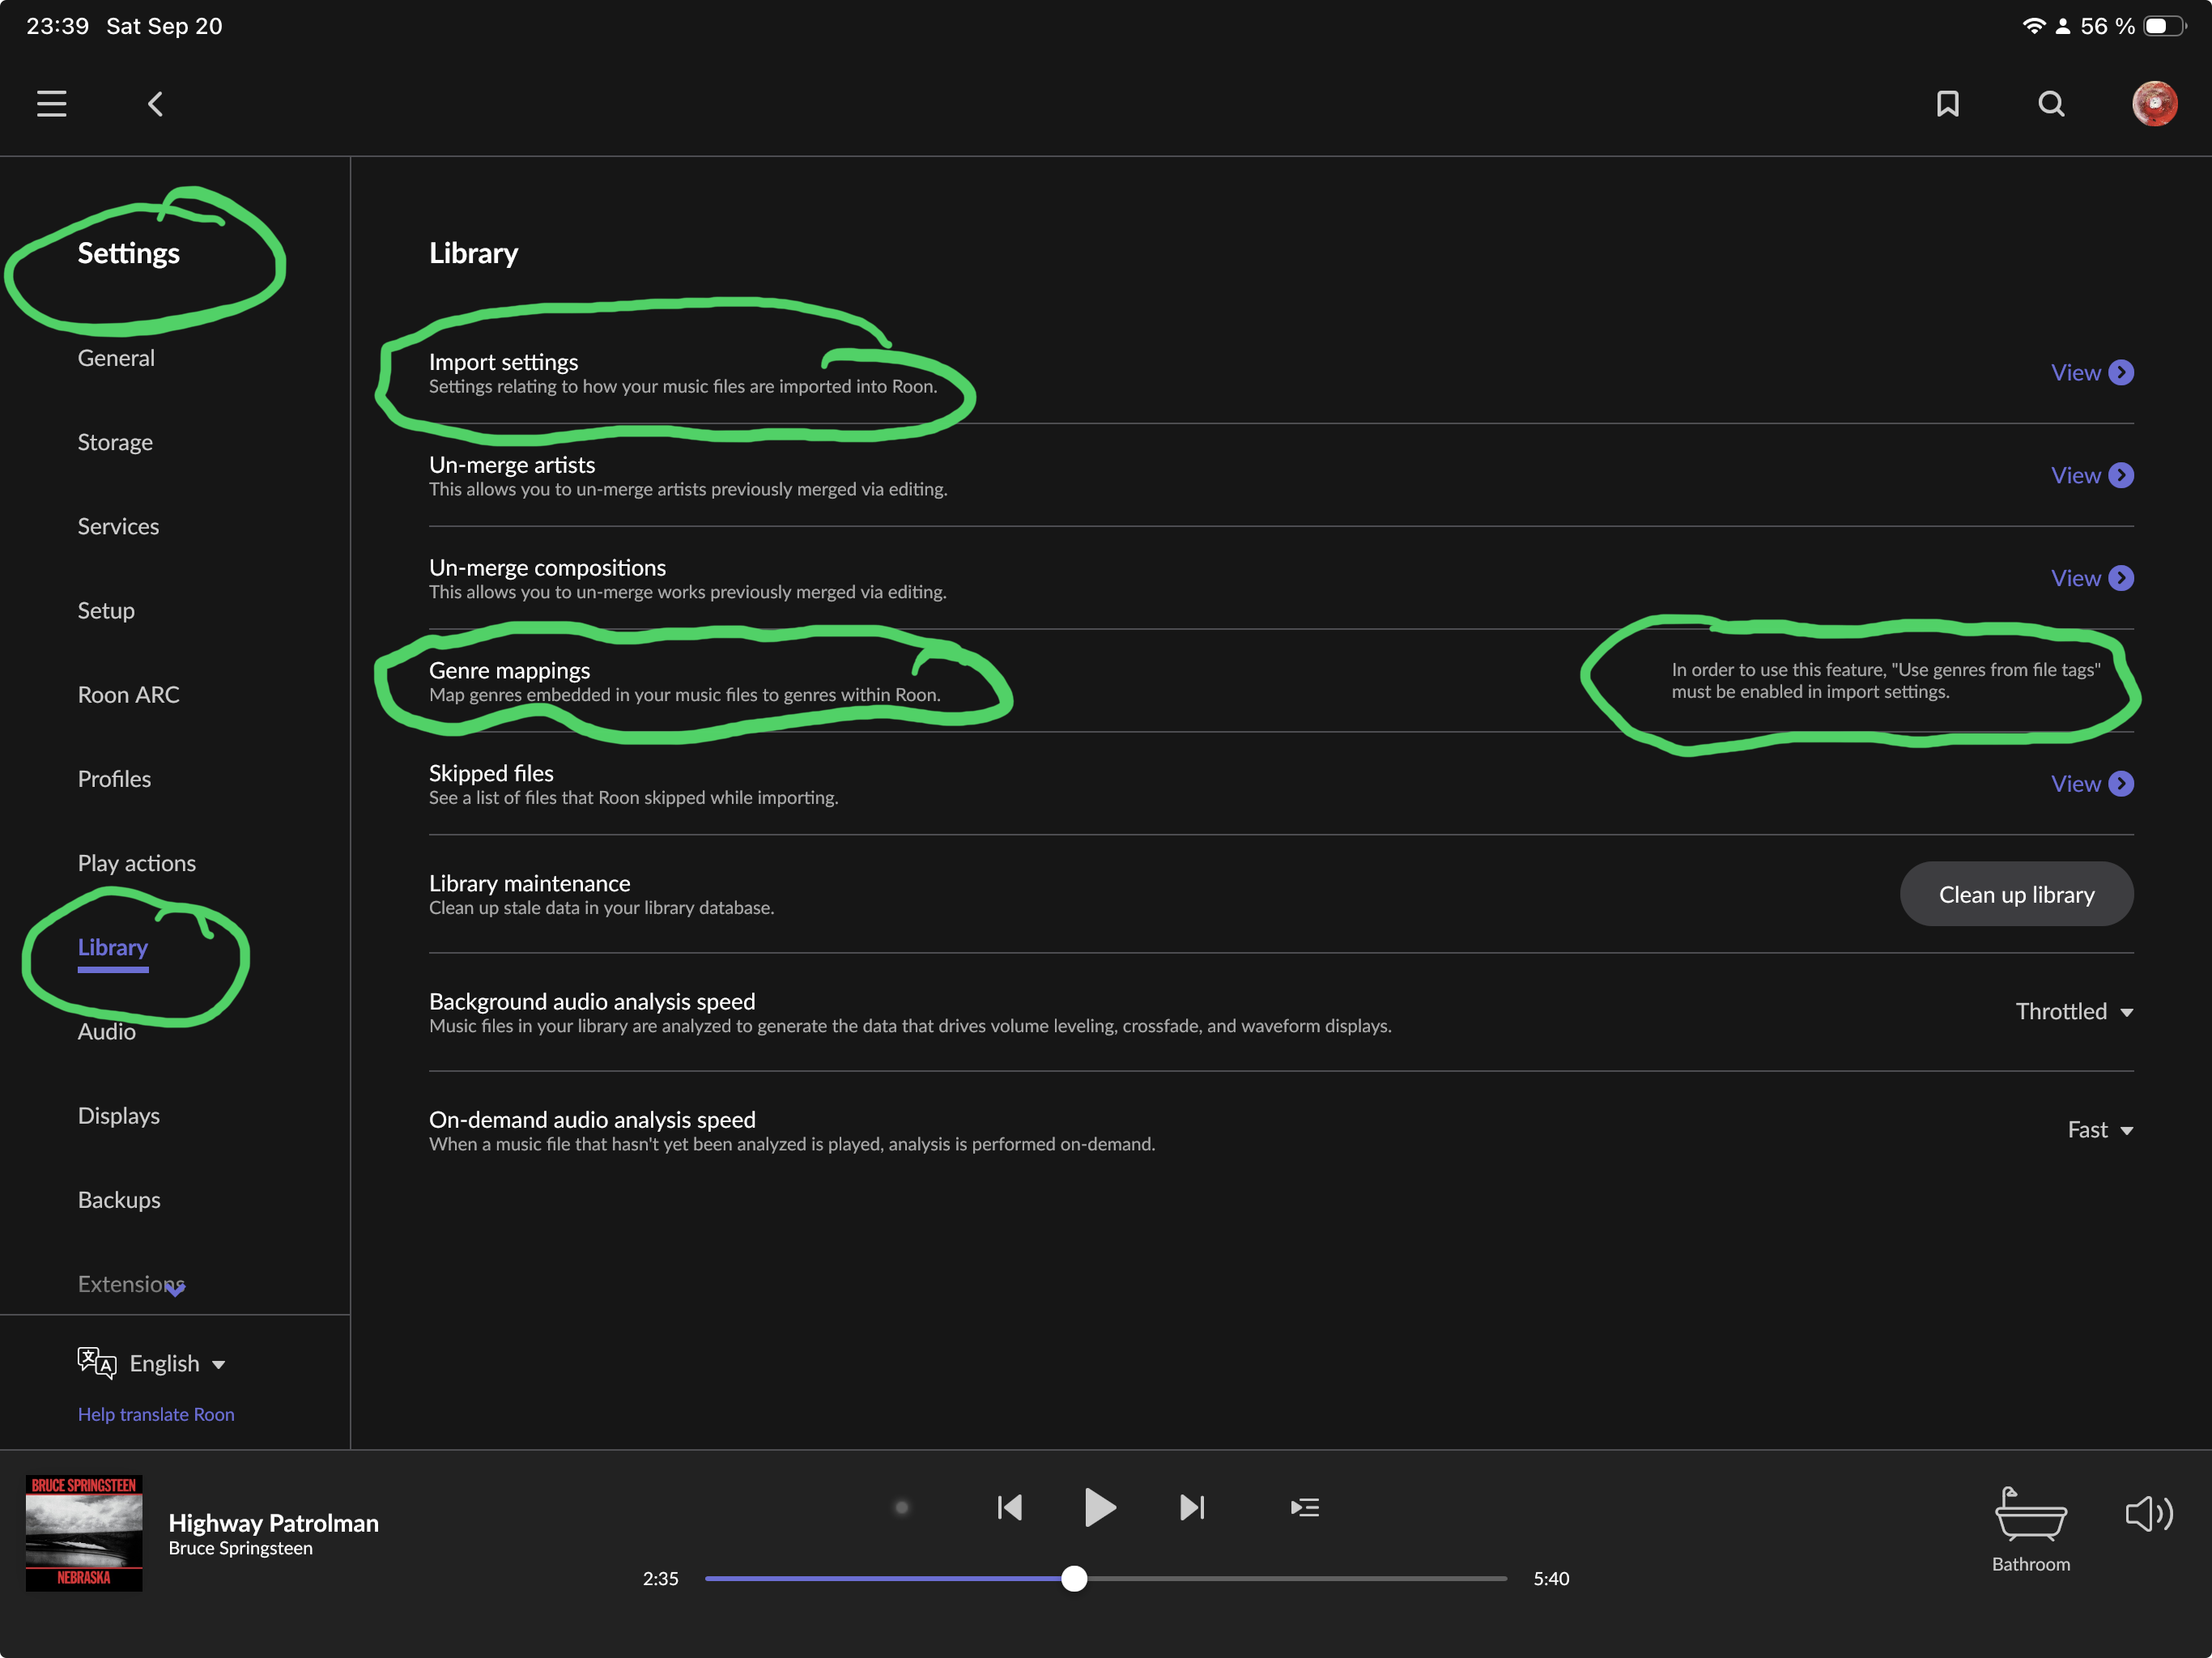
Task: Click the search magnifier icon
Action: click(x=2051, y=104)
